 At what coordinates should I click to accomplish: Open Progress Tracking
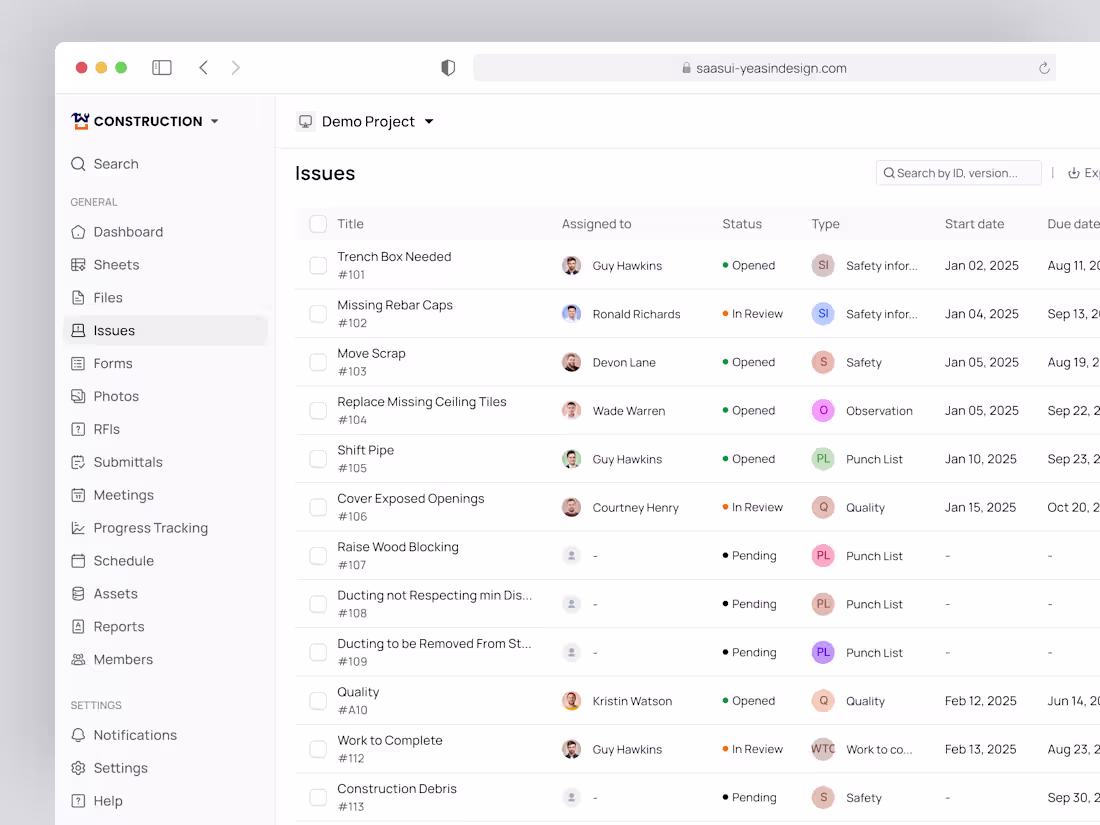(150, 527)
